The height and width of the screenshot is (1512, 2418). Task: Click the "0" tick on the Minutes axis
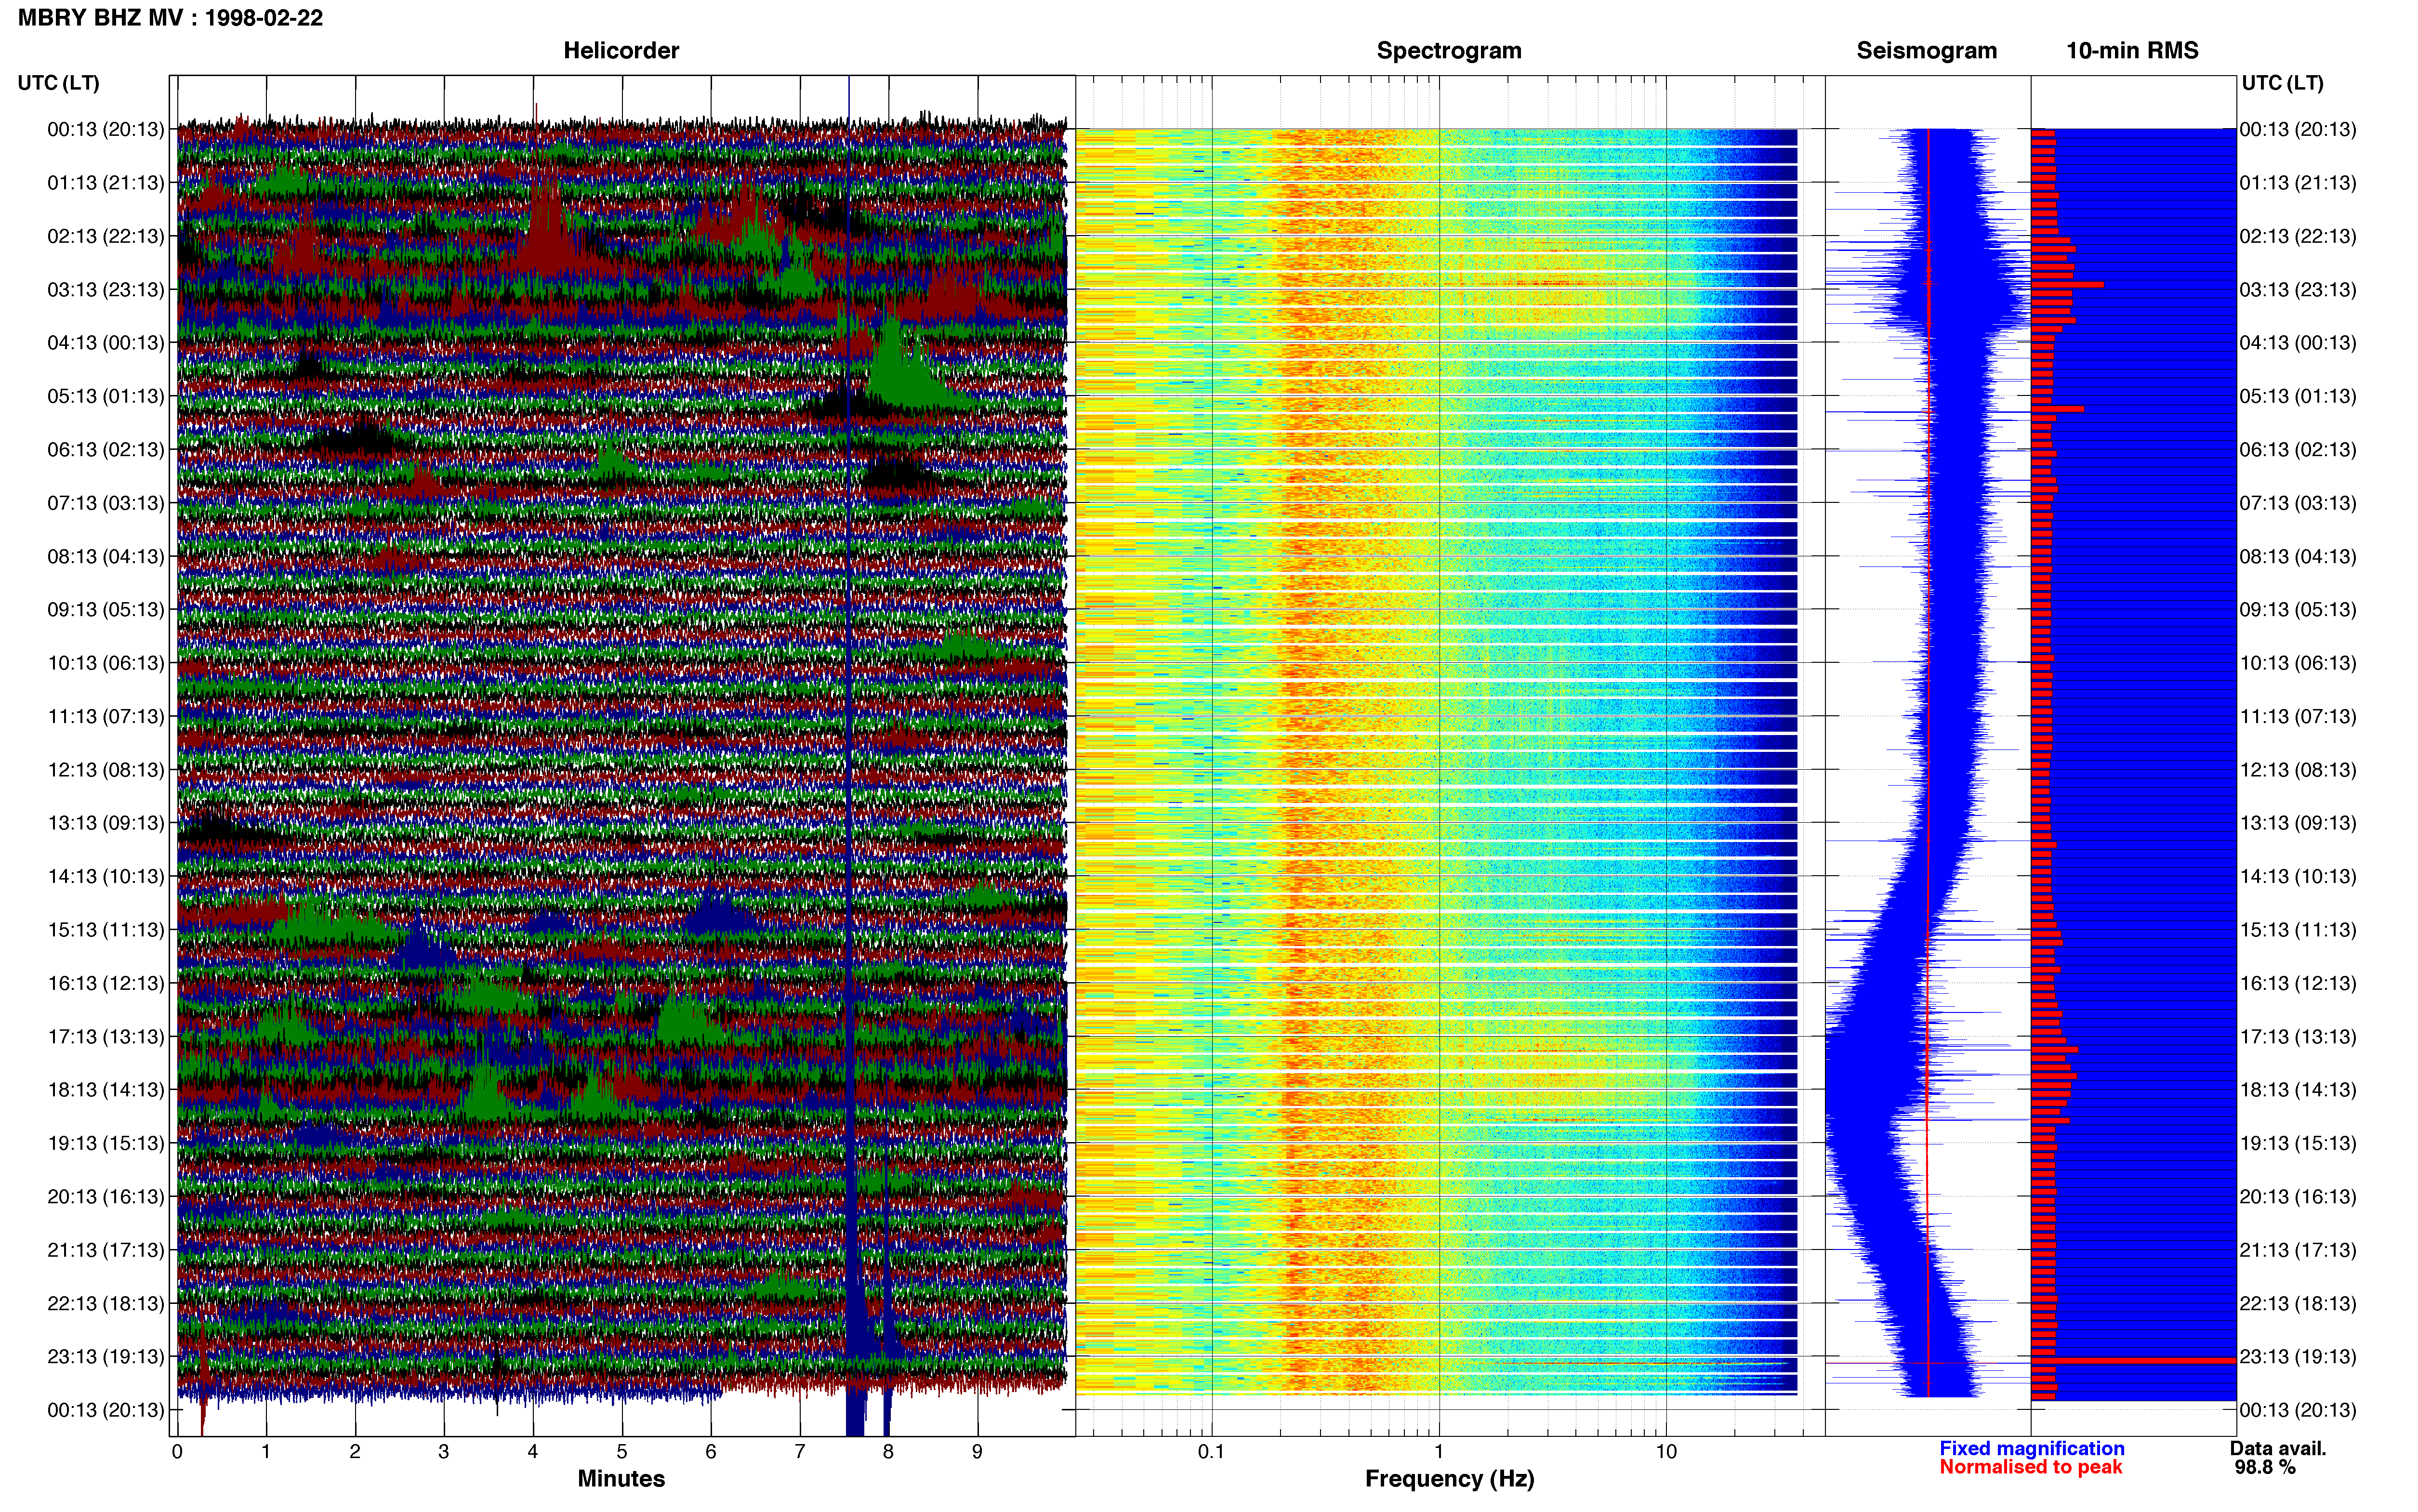[177, 1451]
